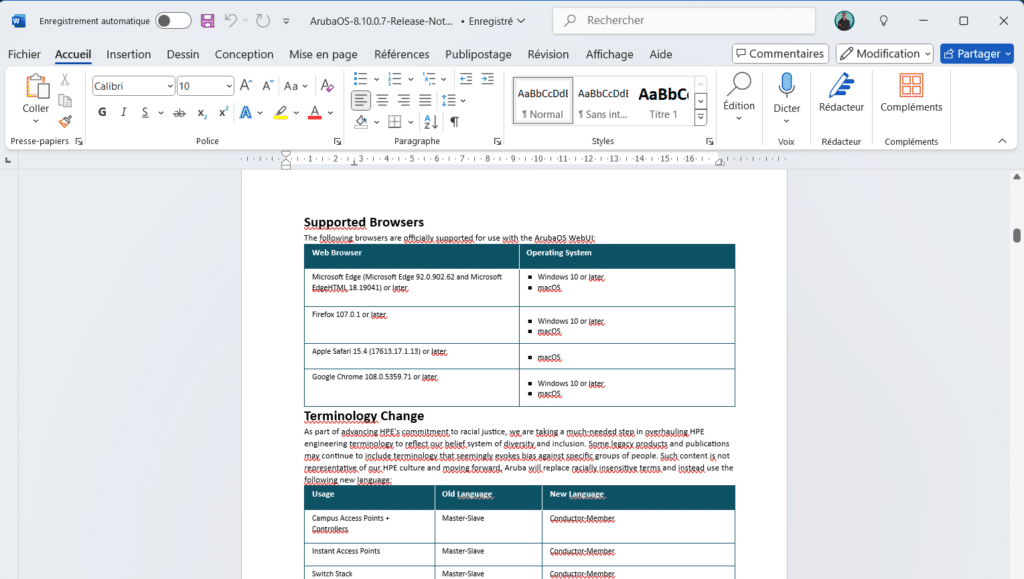This screenshot has width=1024, height=579.
Task: Click the Modification mode button
Action: pos(885,54)
